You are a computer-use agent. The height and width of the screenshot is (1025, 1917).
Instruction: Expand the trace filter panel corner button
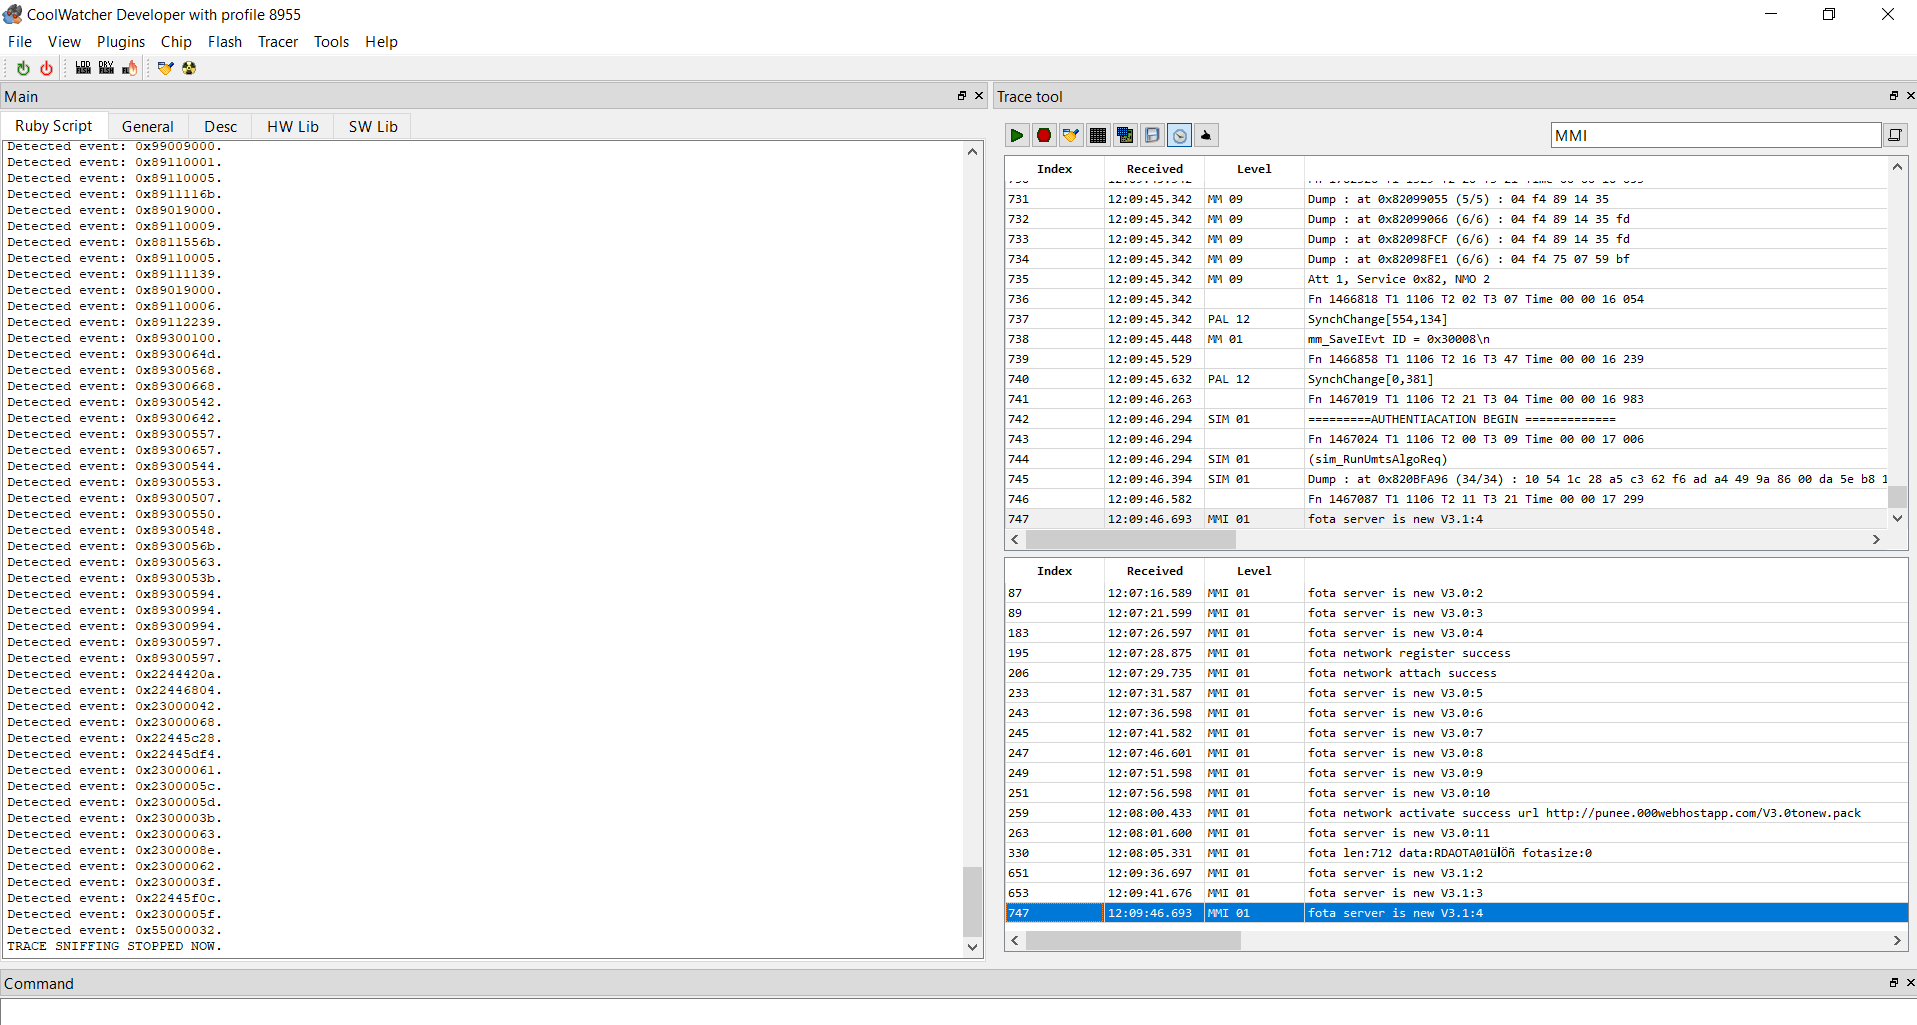coord(1896,135)
